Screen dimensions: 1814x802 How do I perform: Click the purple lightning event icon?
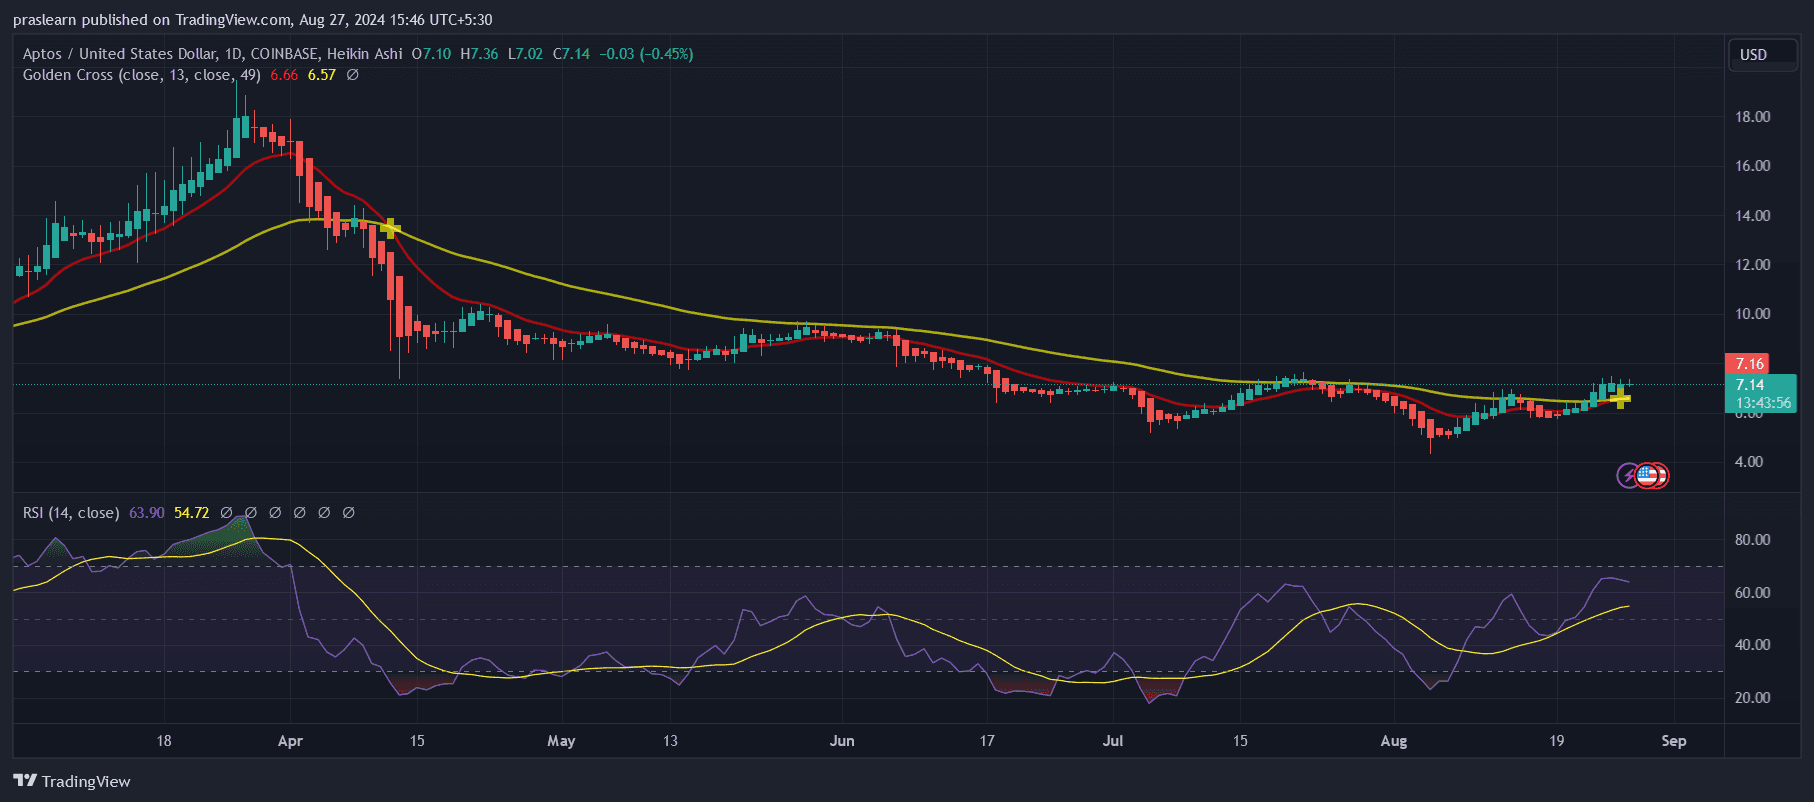pos(1628,475)
